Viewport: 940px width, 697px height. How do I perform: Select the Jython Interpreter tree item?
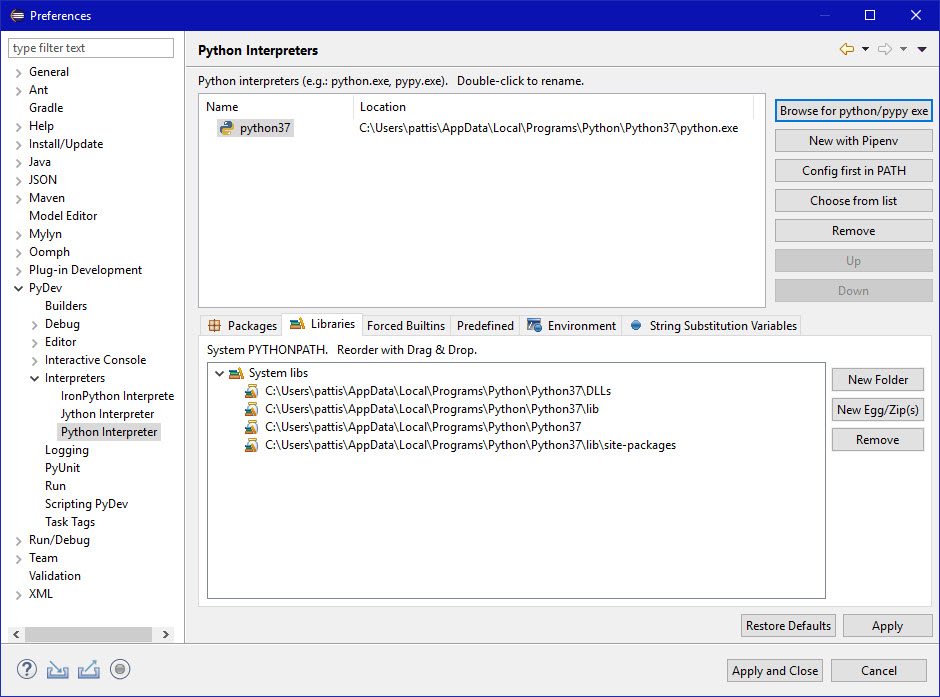coord(107,414)
